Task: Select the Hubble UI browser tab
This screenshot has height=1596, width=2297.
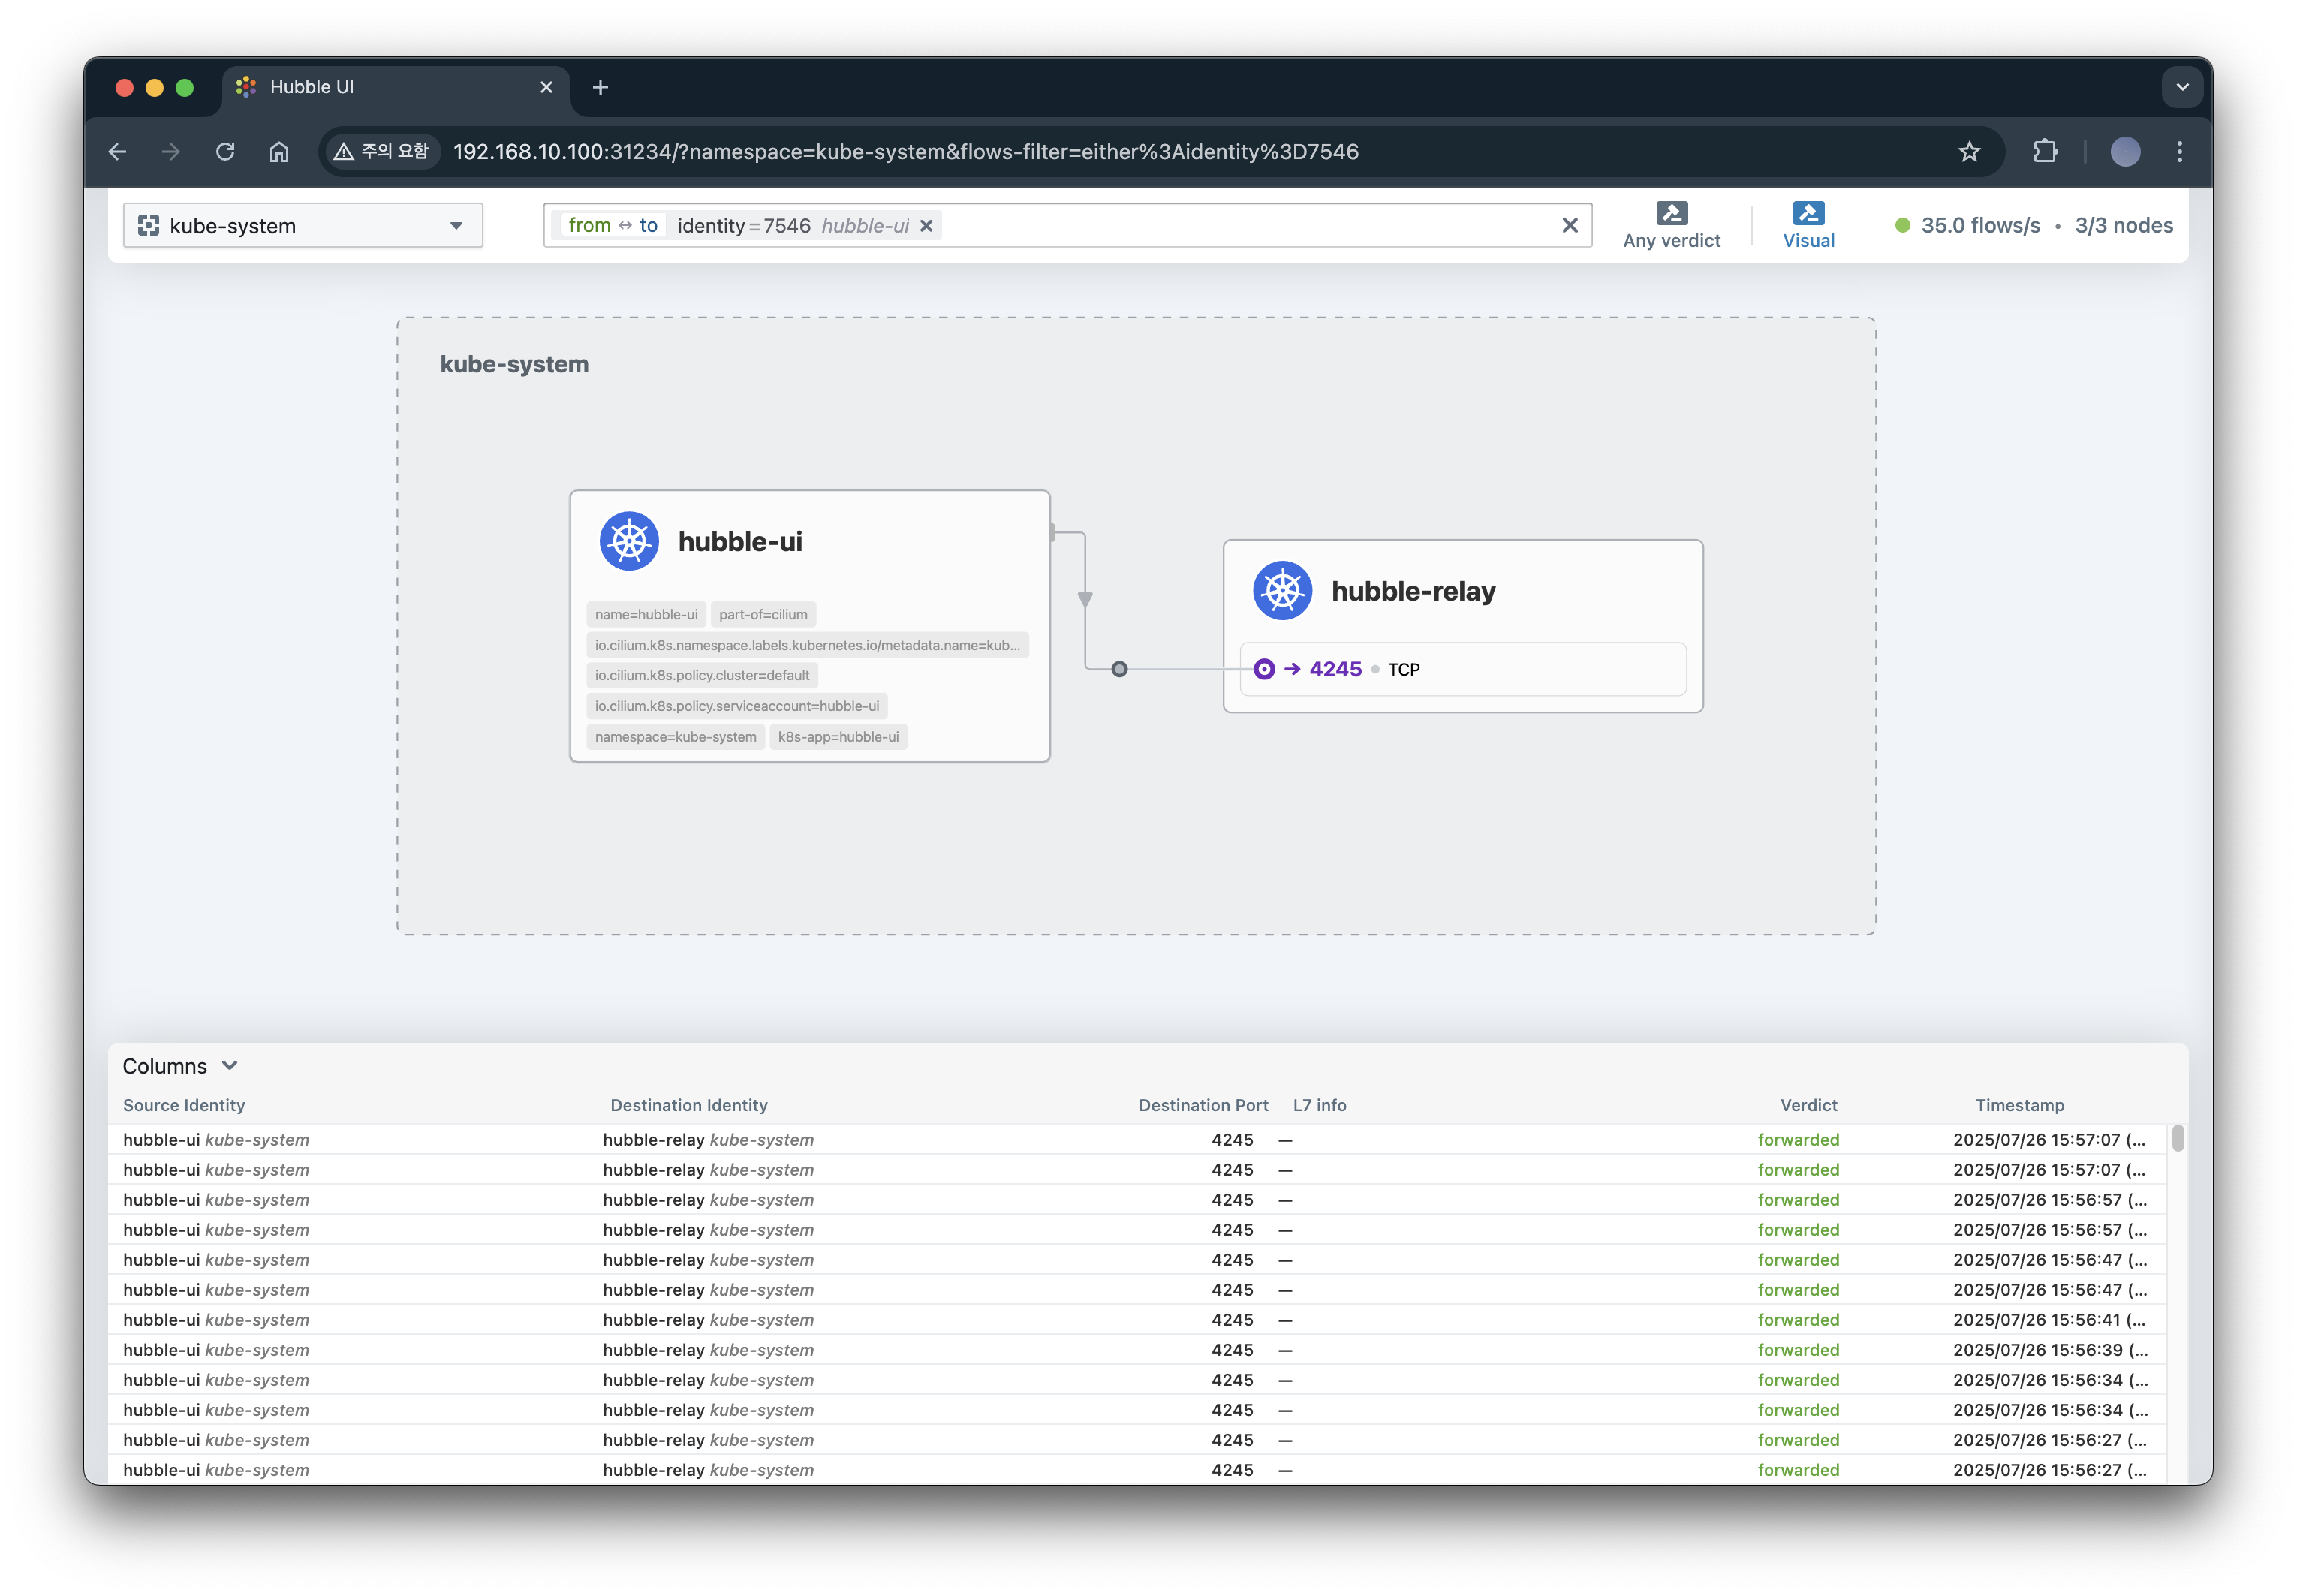Action: point(380,87)
